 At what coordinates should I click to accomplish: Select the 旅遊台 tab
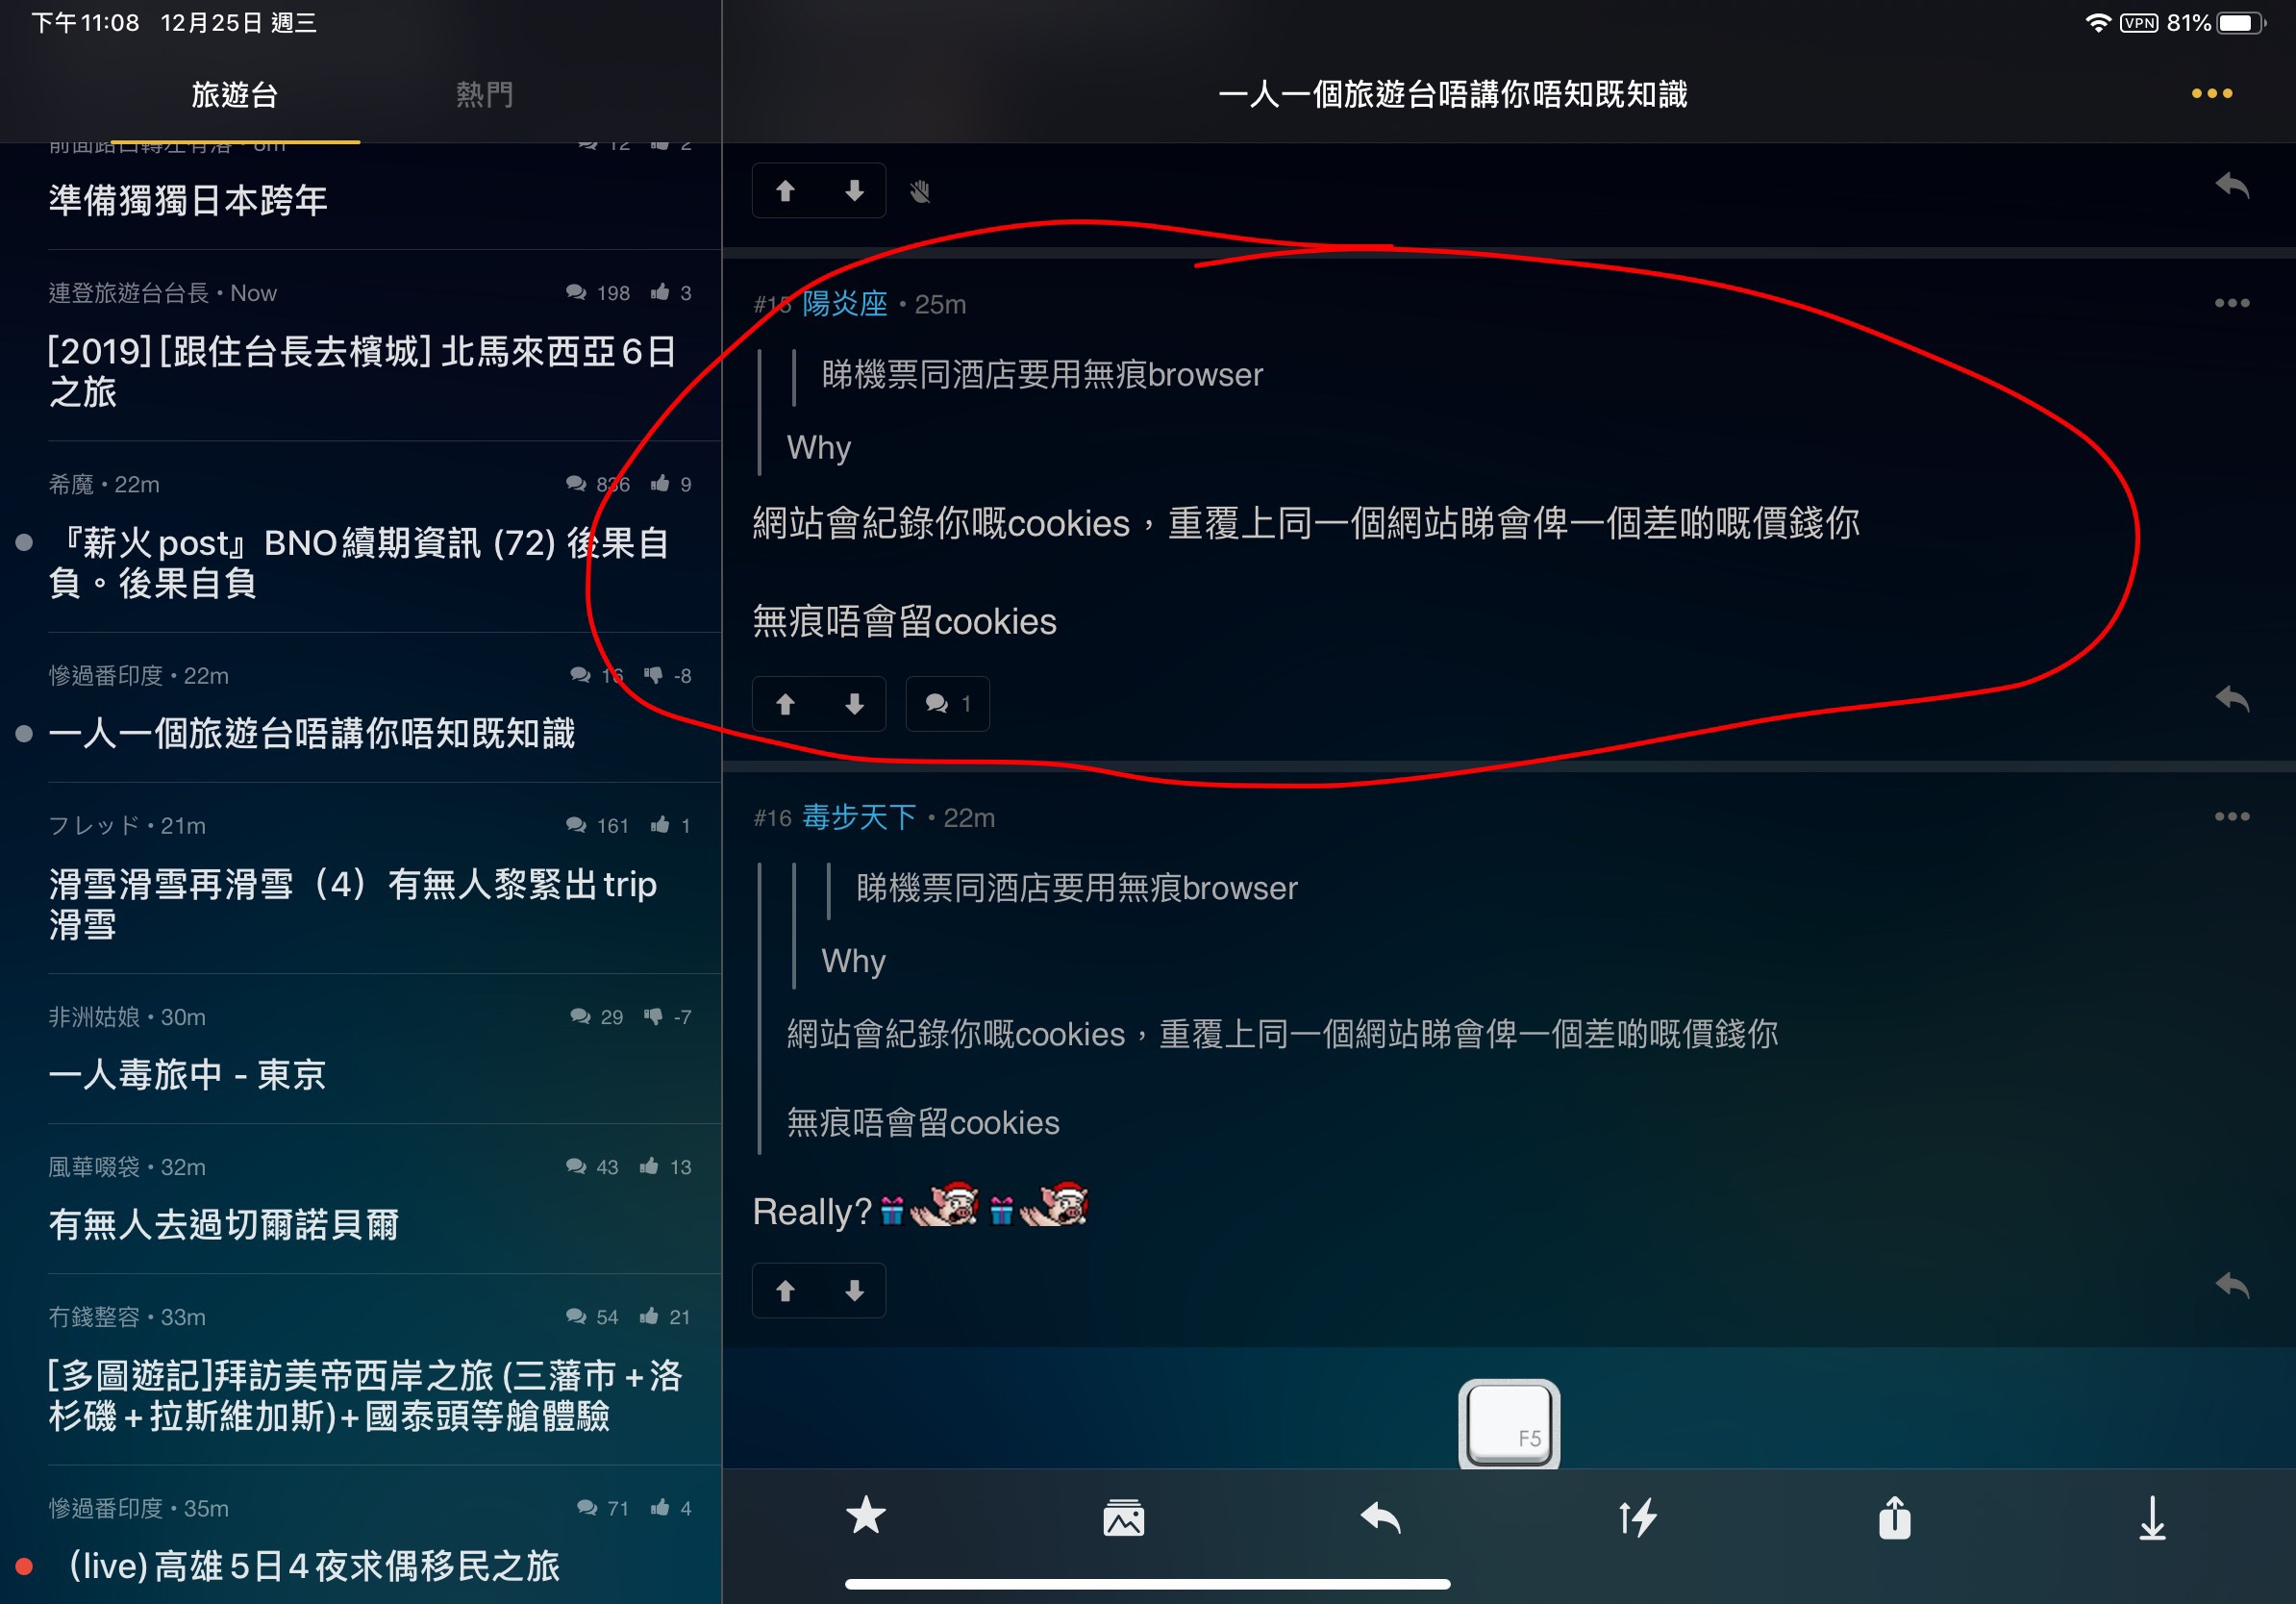[235, 95]
